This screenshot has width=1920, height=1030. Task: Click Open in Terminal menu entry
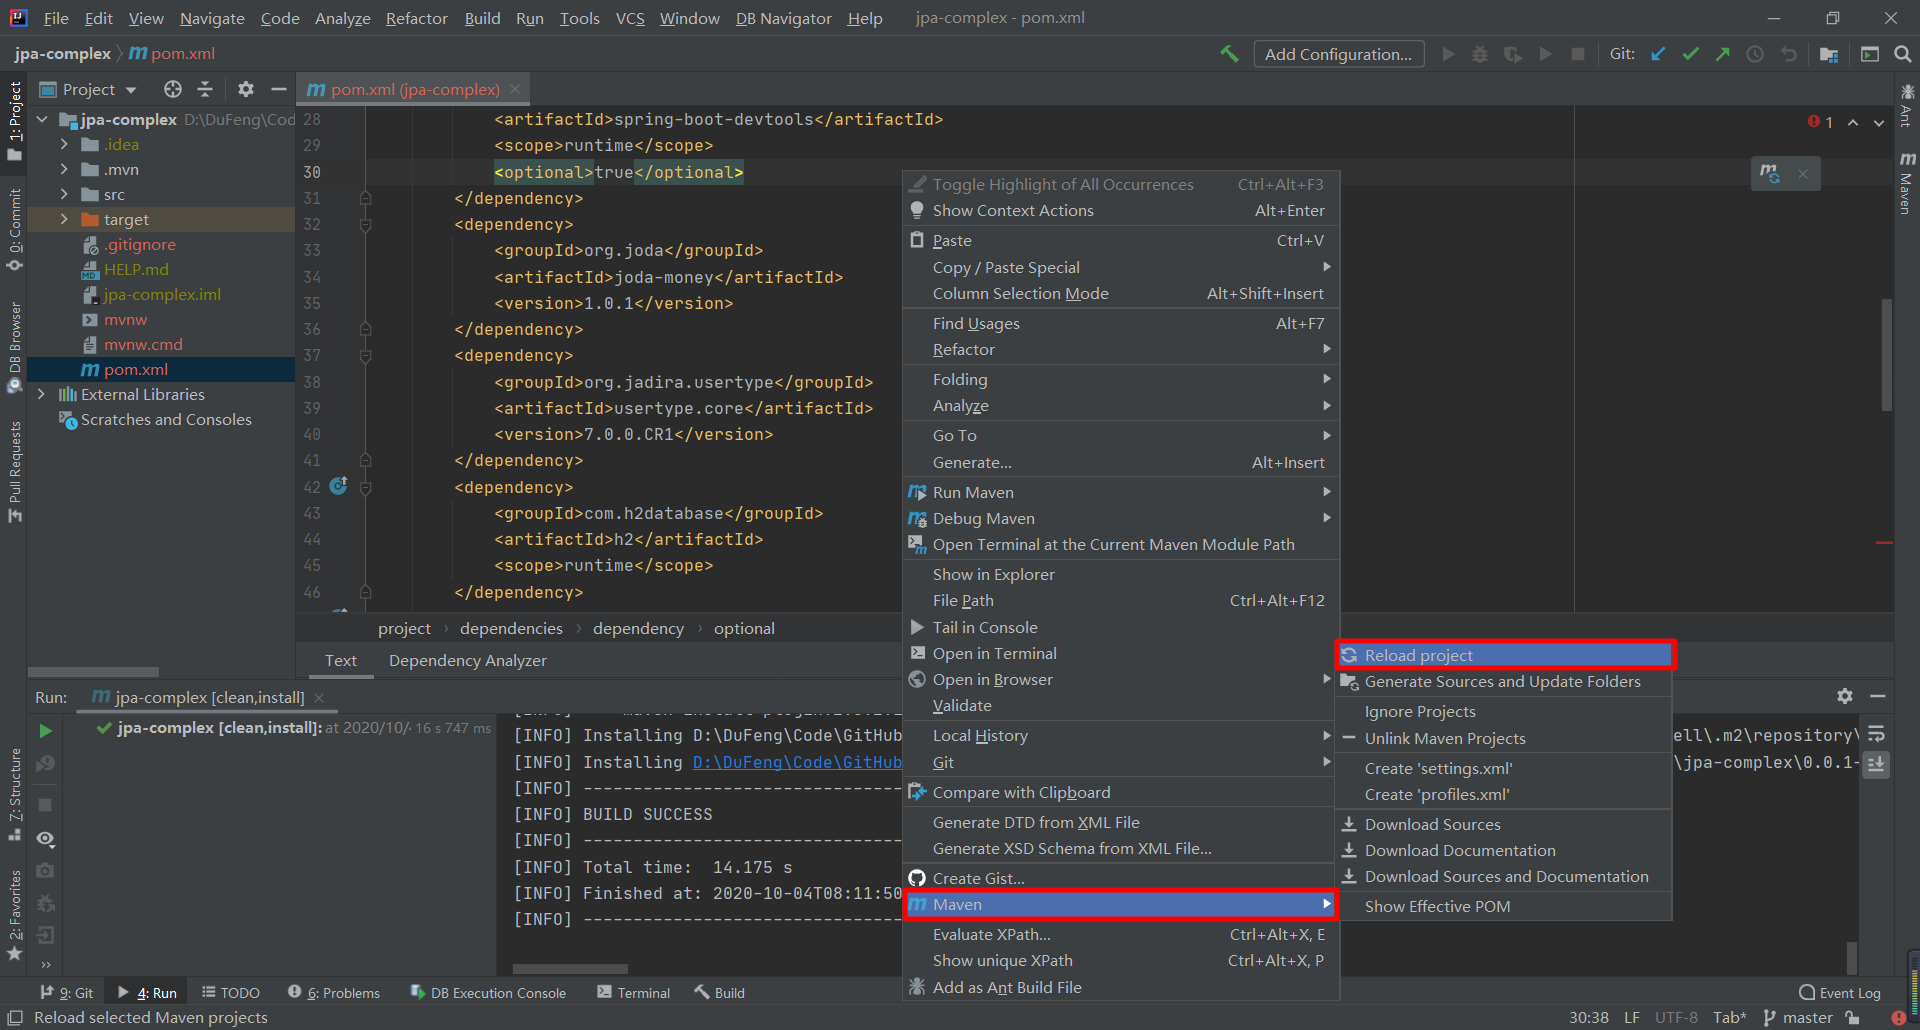point(1120,653)
